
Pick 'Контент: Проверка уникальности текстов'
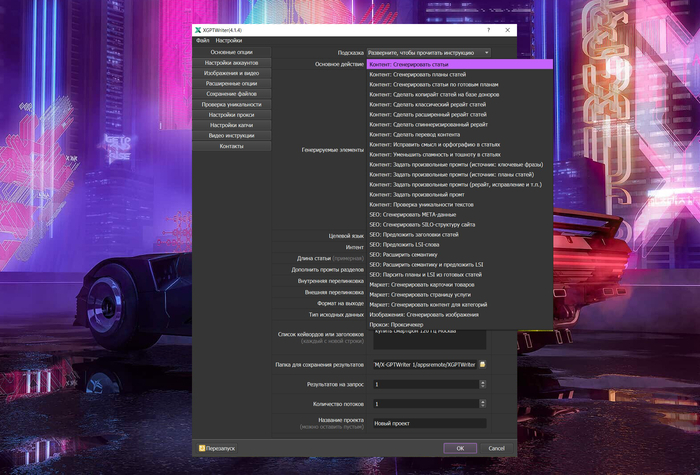click(x=460, y=204)
